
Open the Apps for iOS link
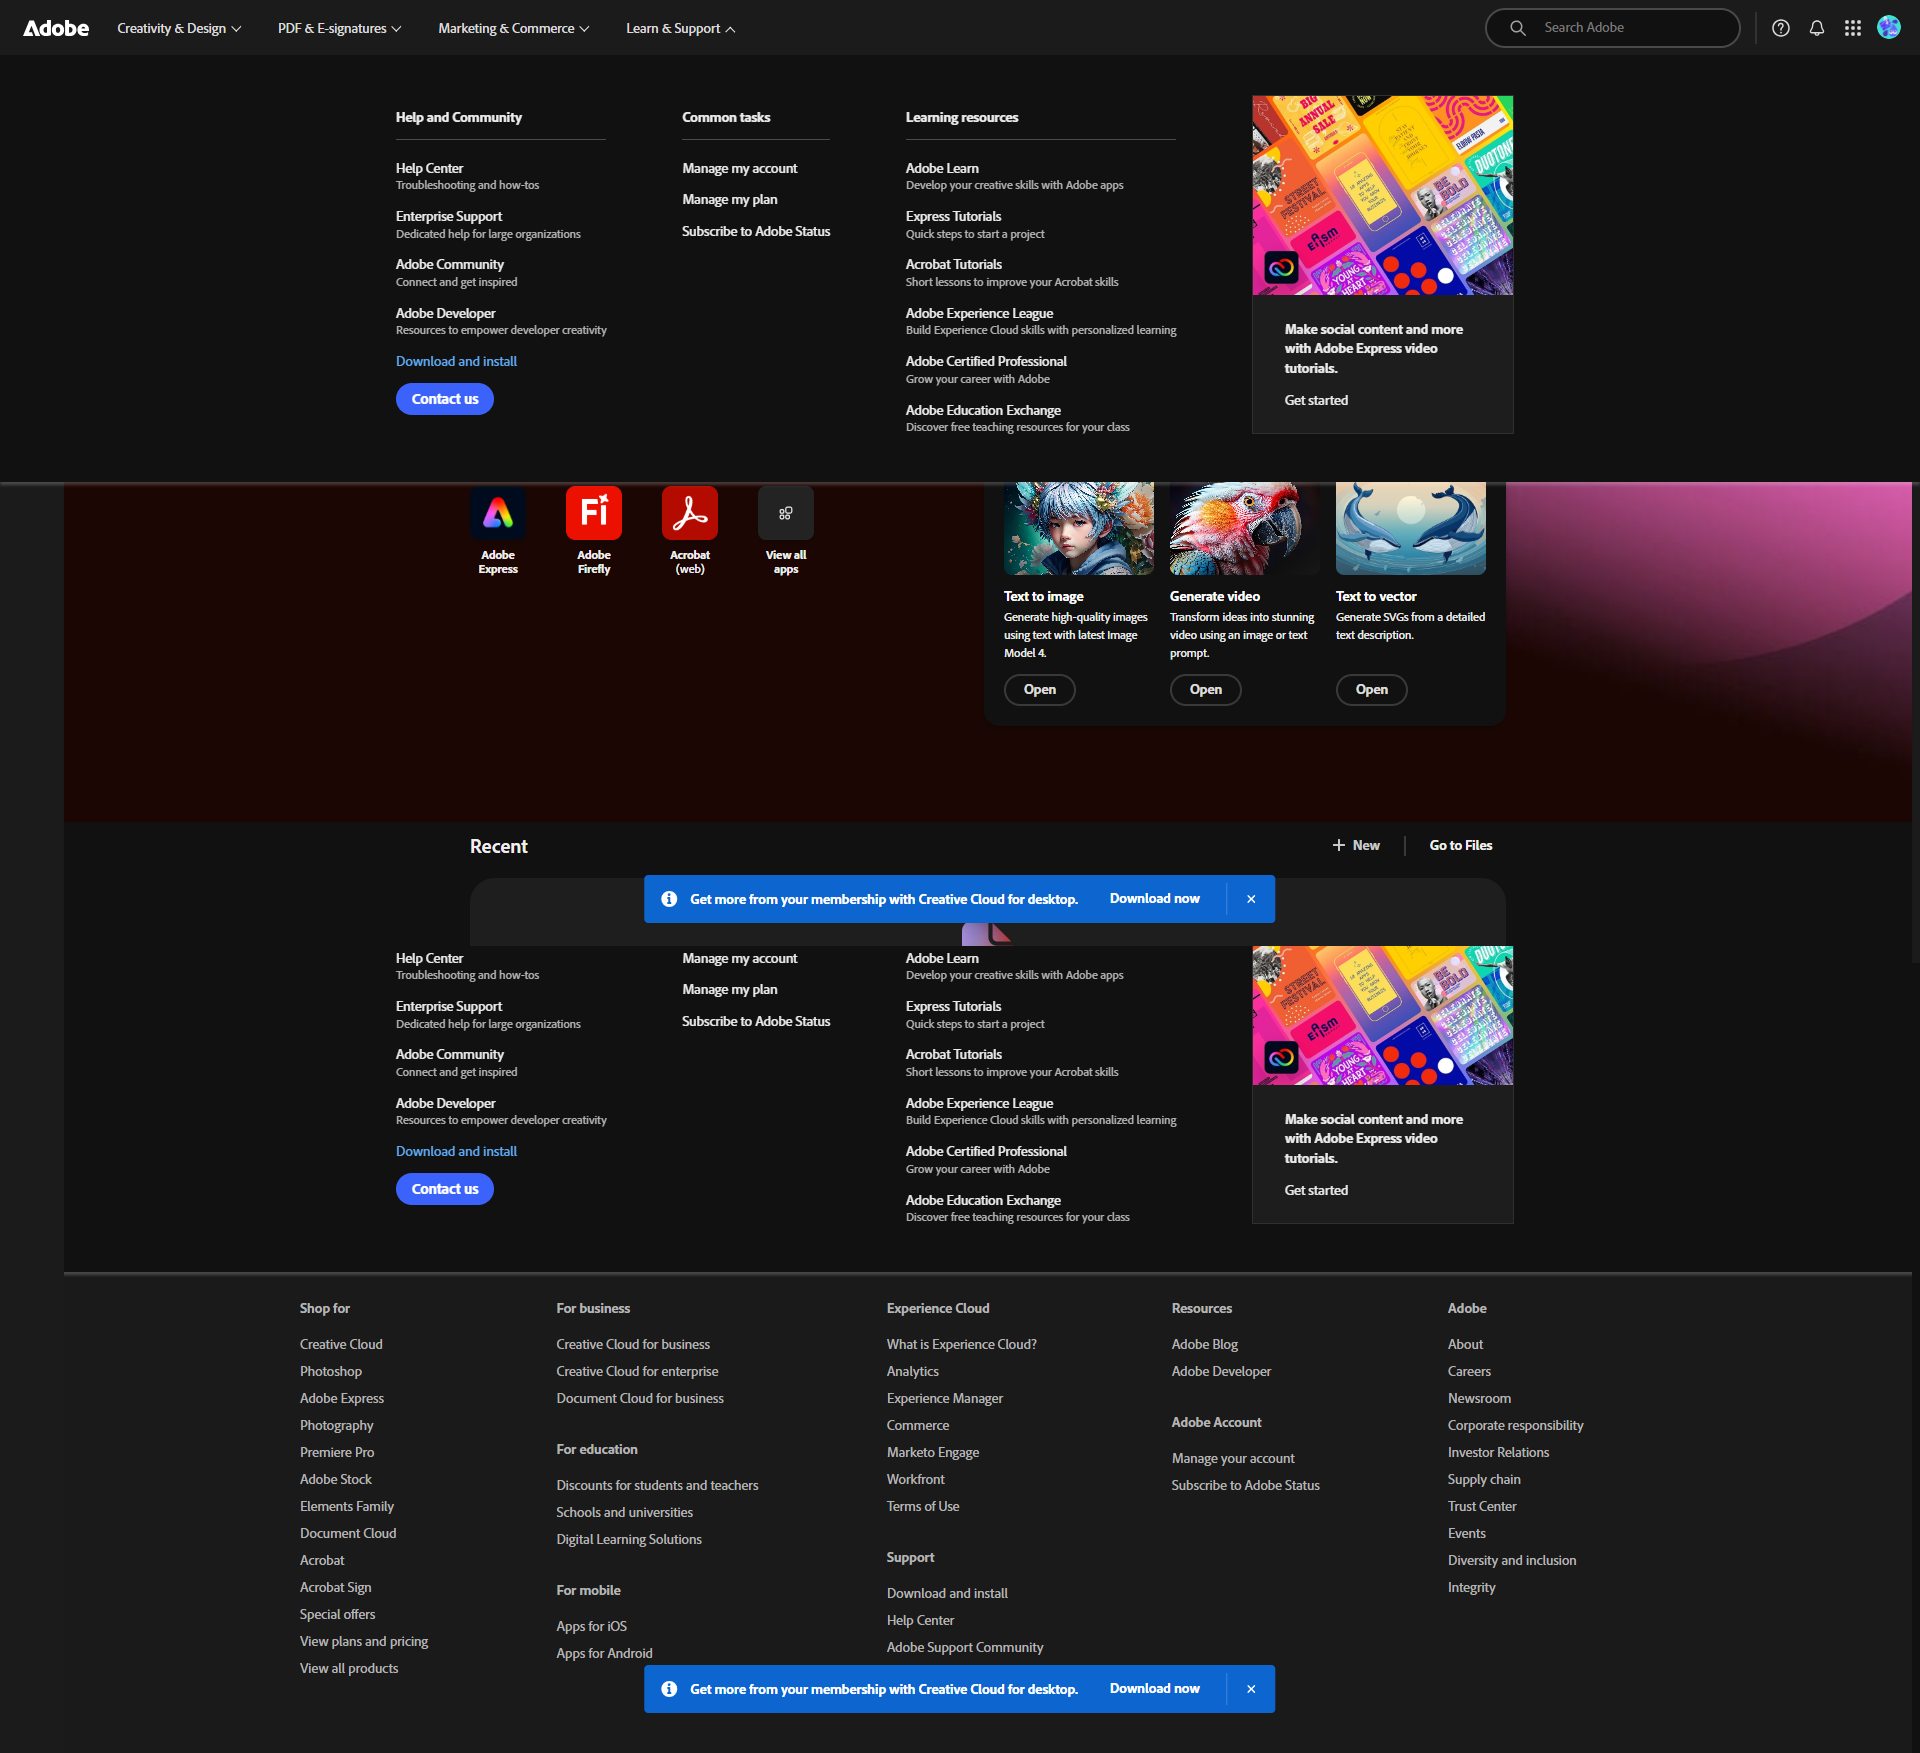592,1627
